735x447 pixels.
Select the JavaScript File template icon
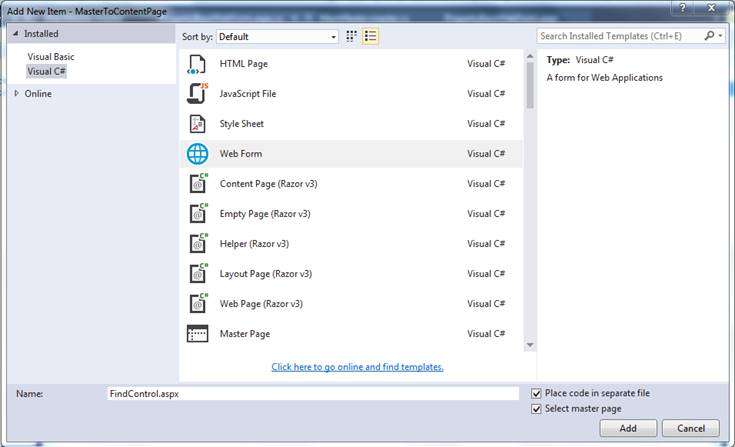(197, 93)
